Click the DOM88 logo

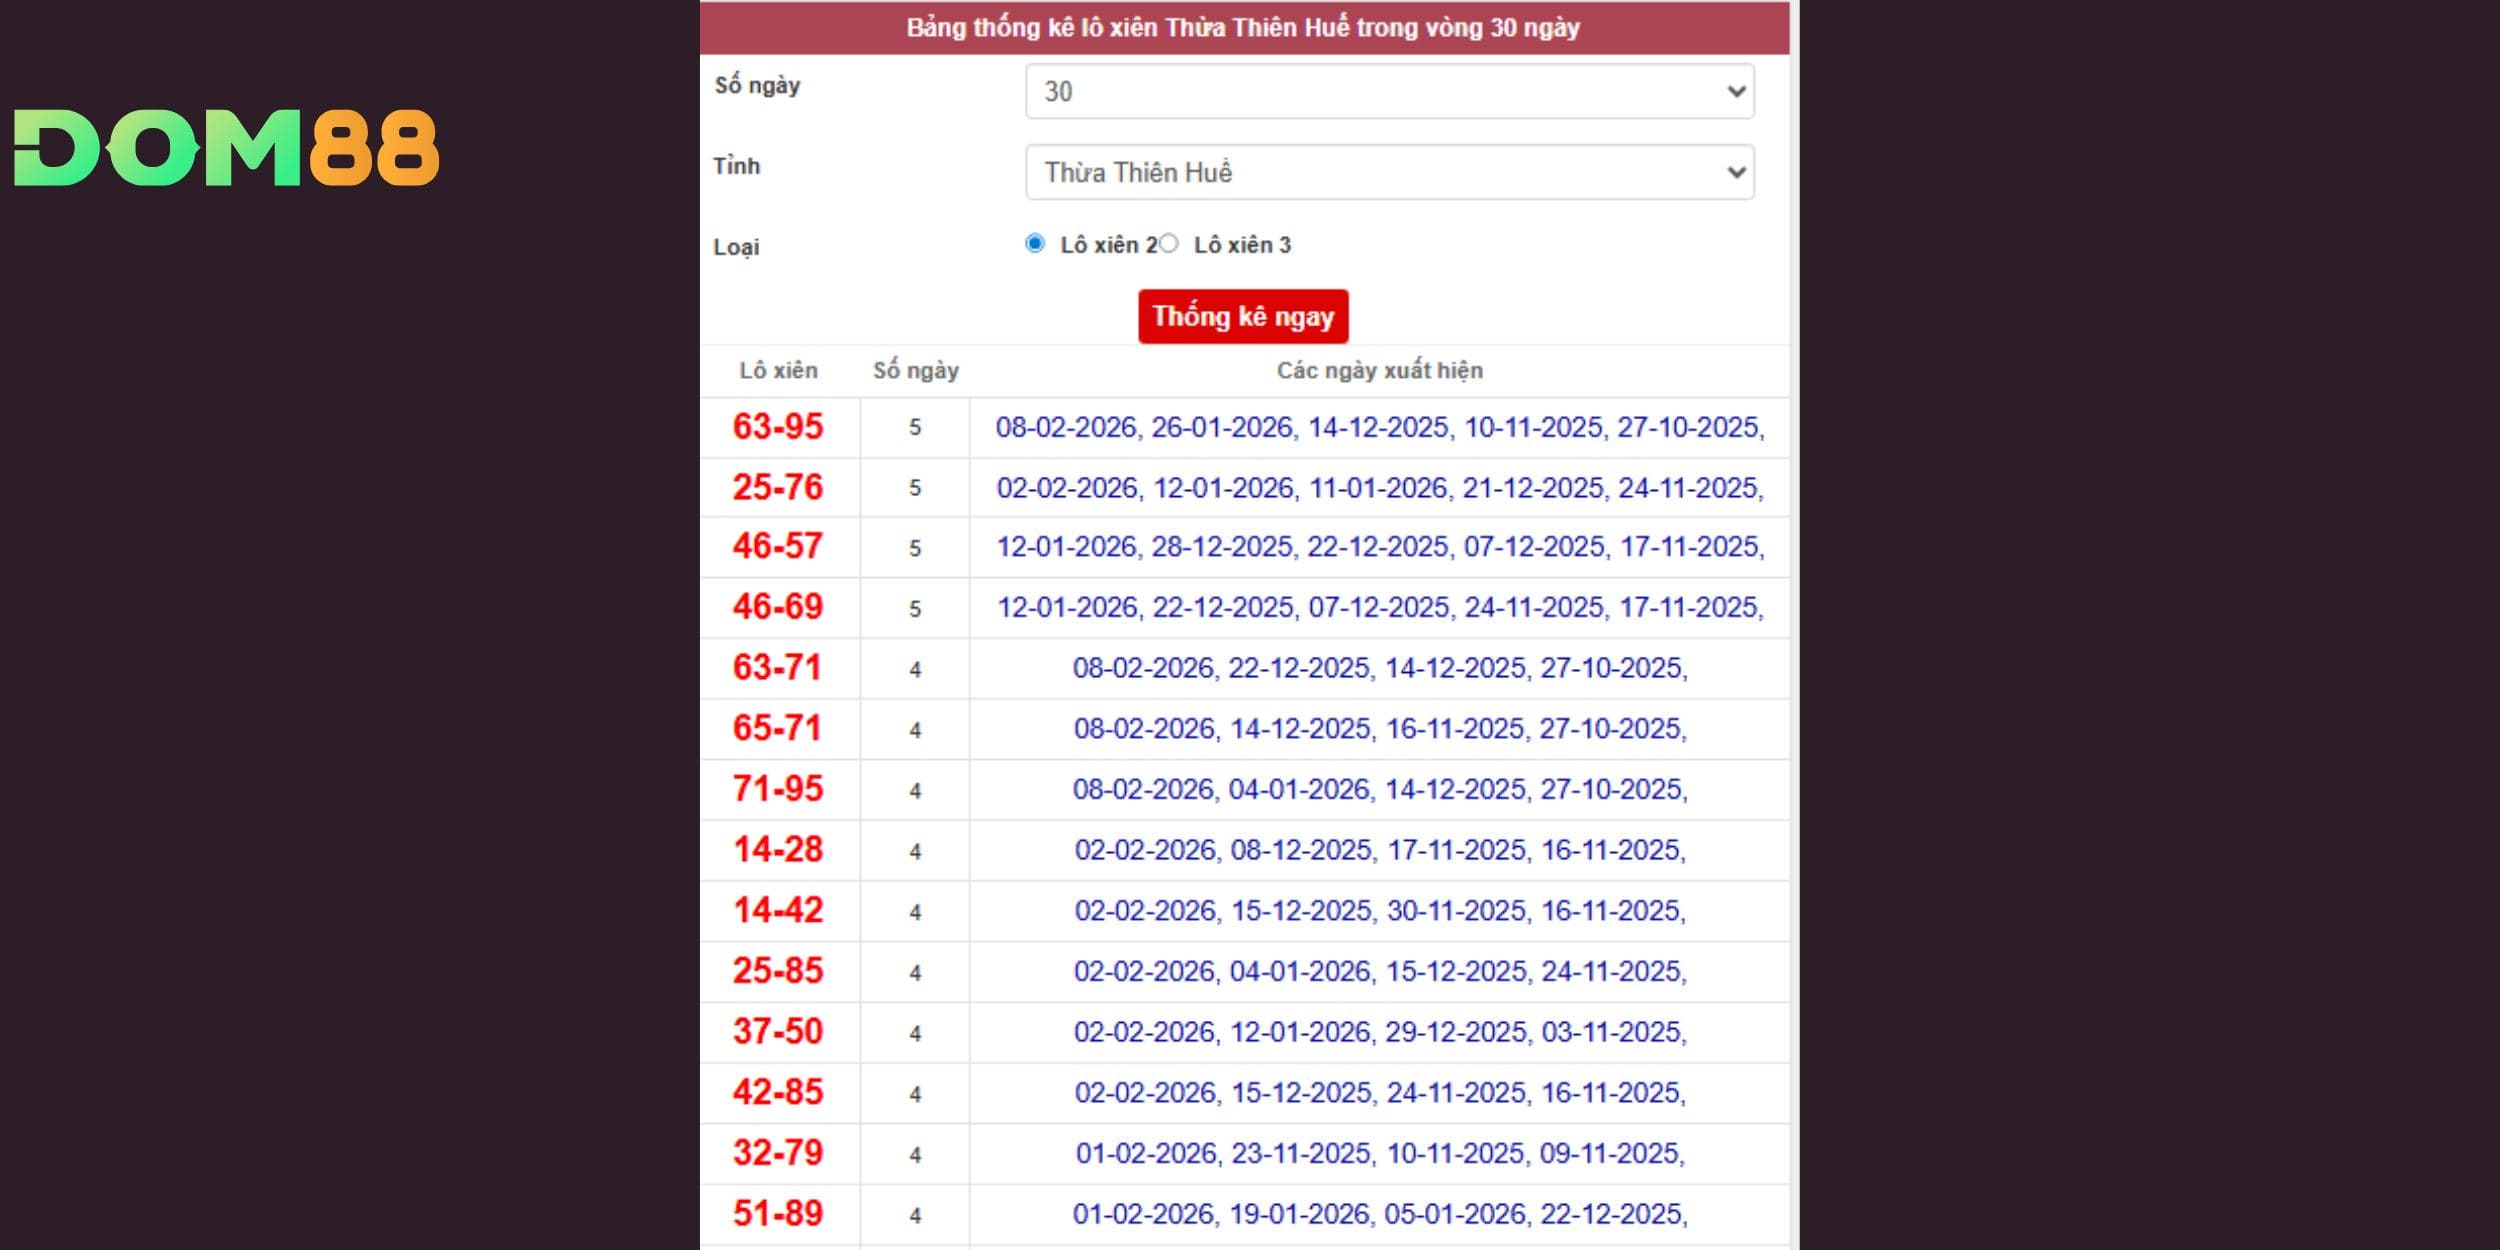click(x=226, y=148)
